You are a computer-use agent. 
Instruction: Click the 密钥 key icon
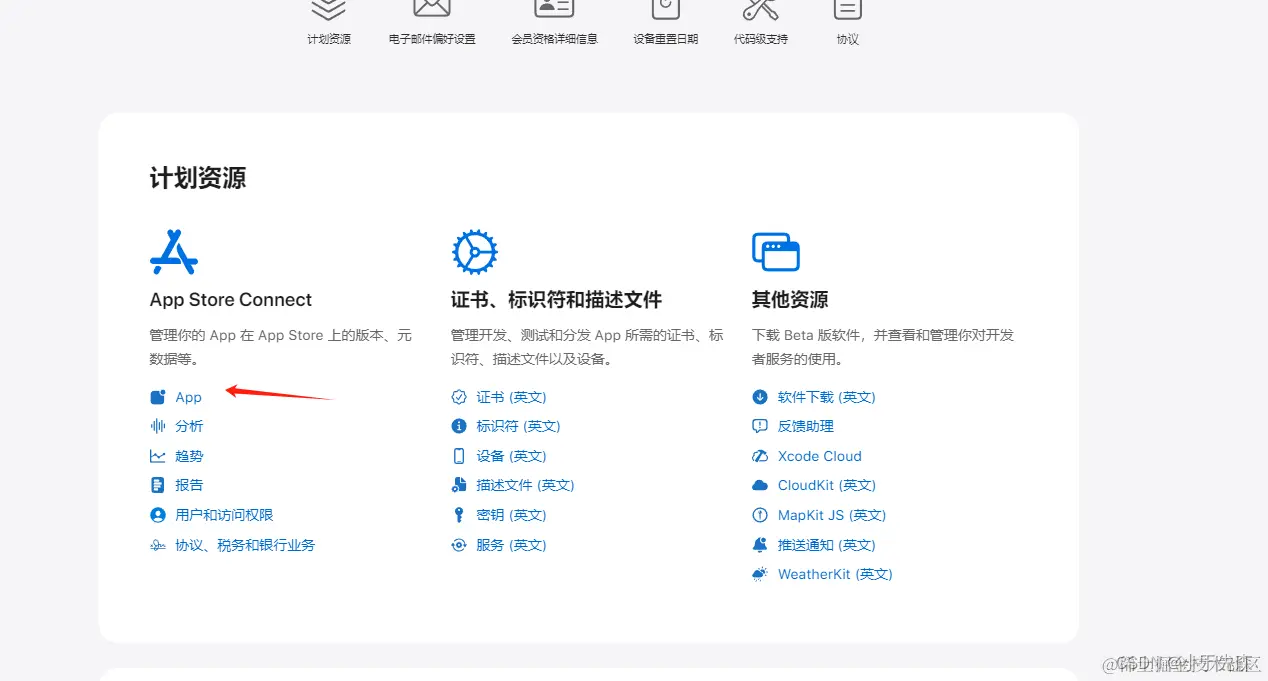pos(458,514)
